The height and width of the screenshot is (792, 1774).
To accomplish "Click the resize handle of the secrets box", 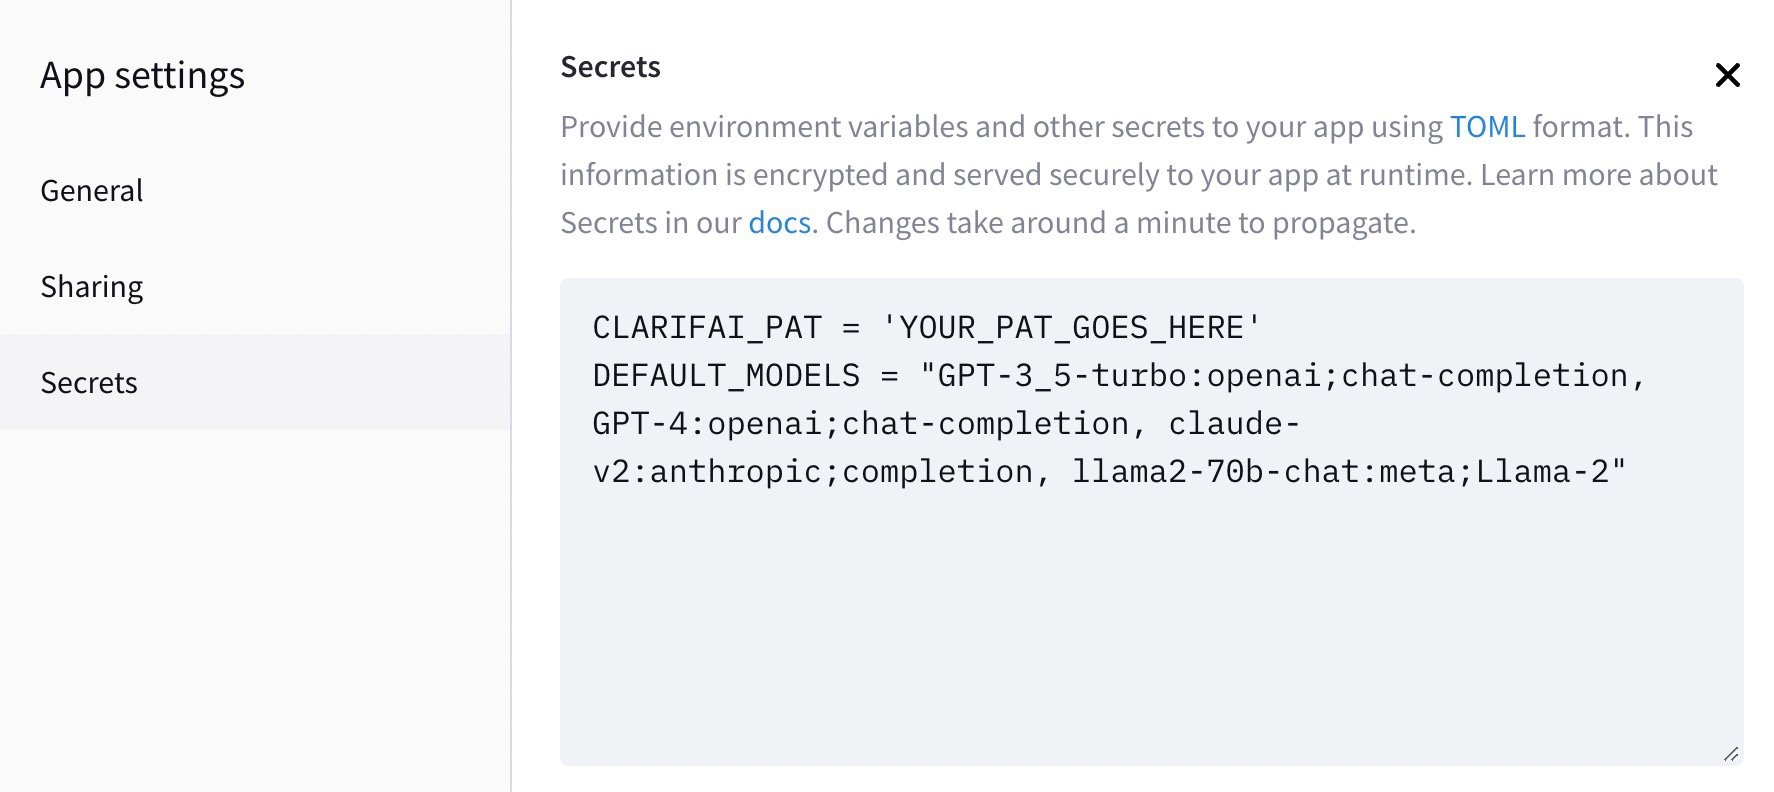I will point(1731,754).
